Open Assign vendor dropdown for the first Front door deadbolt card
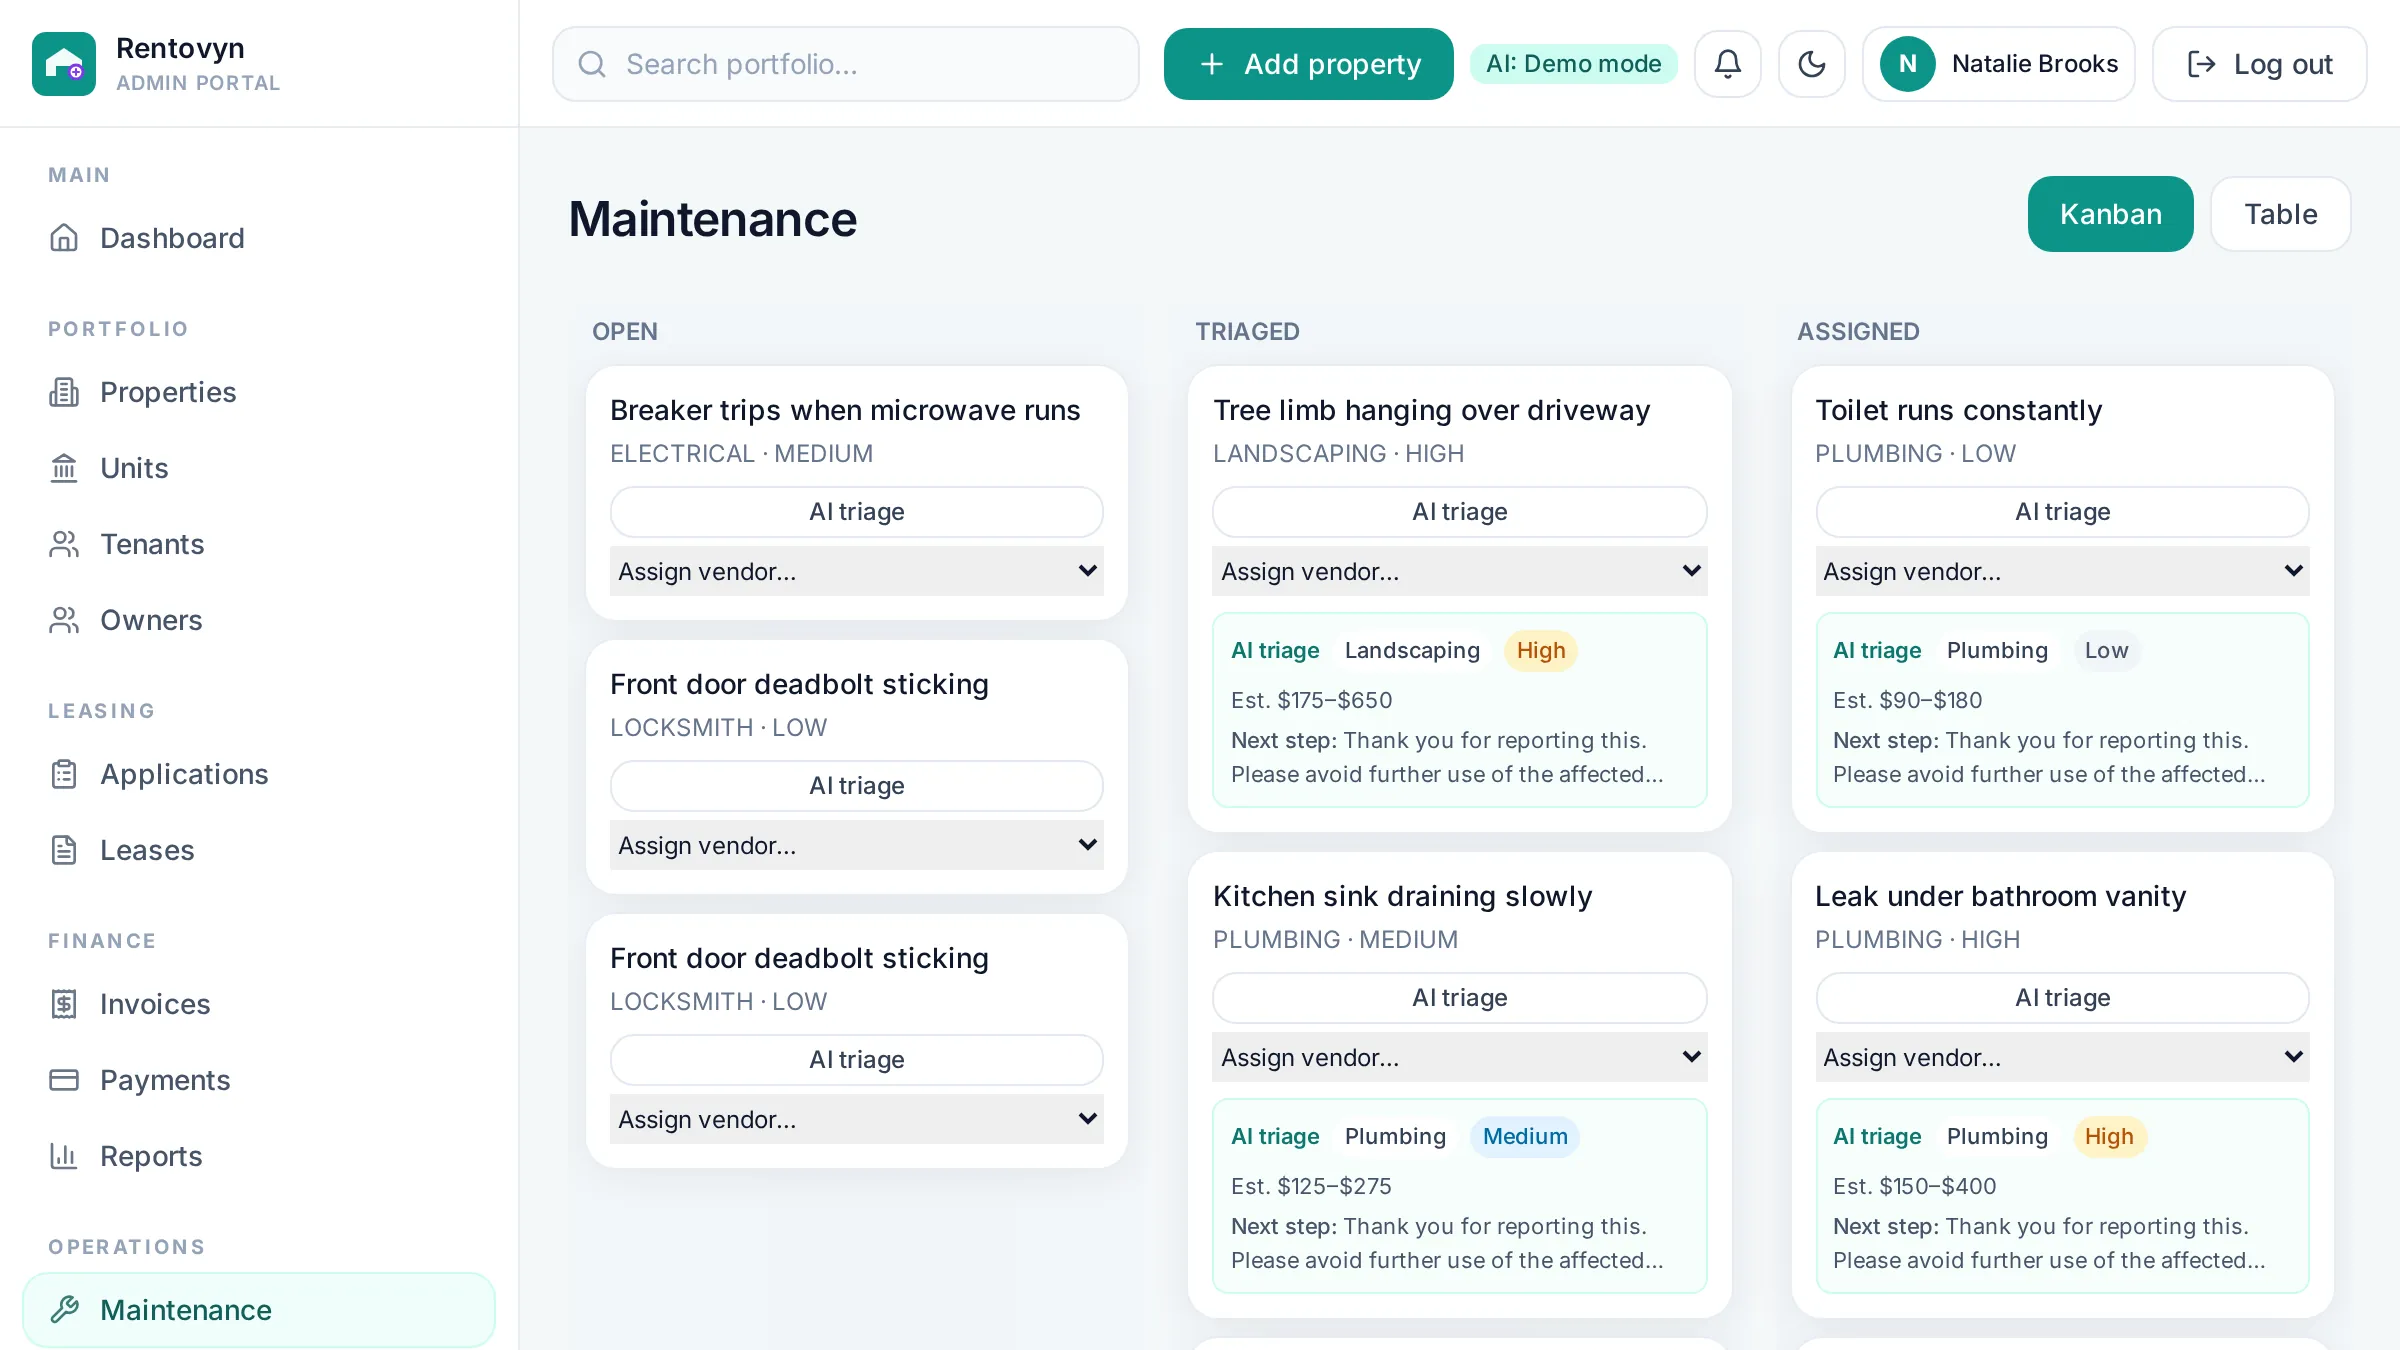The width and height of the screenshot is (2400, 1350). [857, 845]
